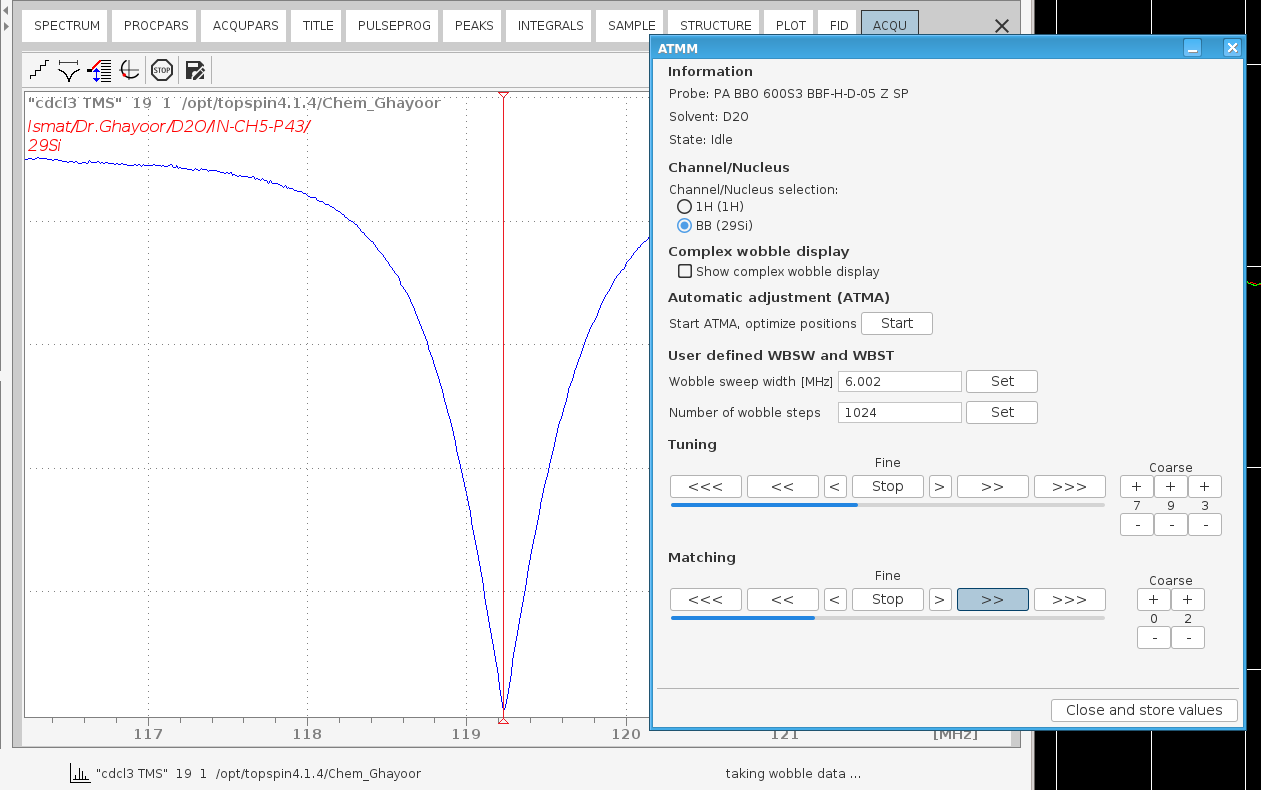Image resolution: width=1261 pixels, height=790 pixels.
Task: Click the red and blue arrow lines icon
Action: tap(99, 70)
